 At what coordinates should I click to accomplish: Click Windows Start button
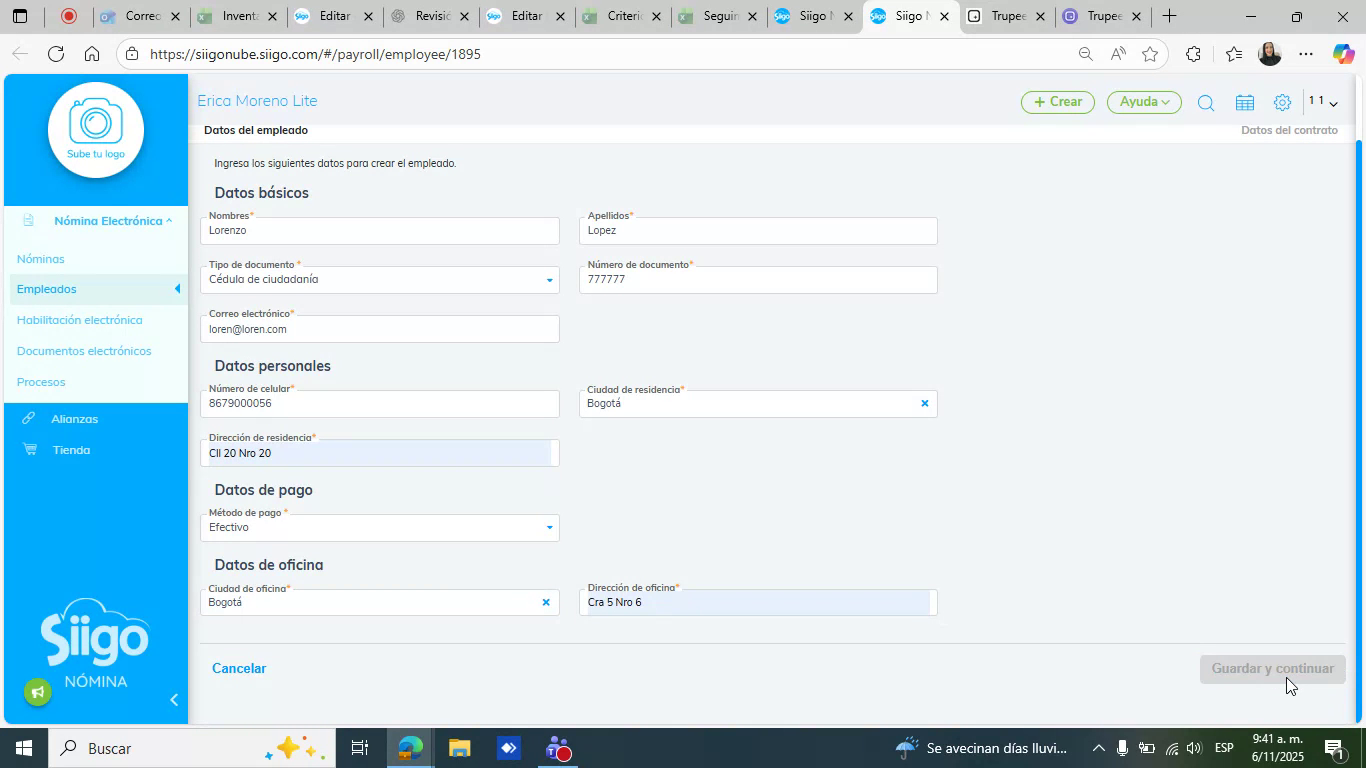coord(23,748)
